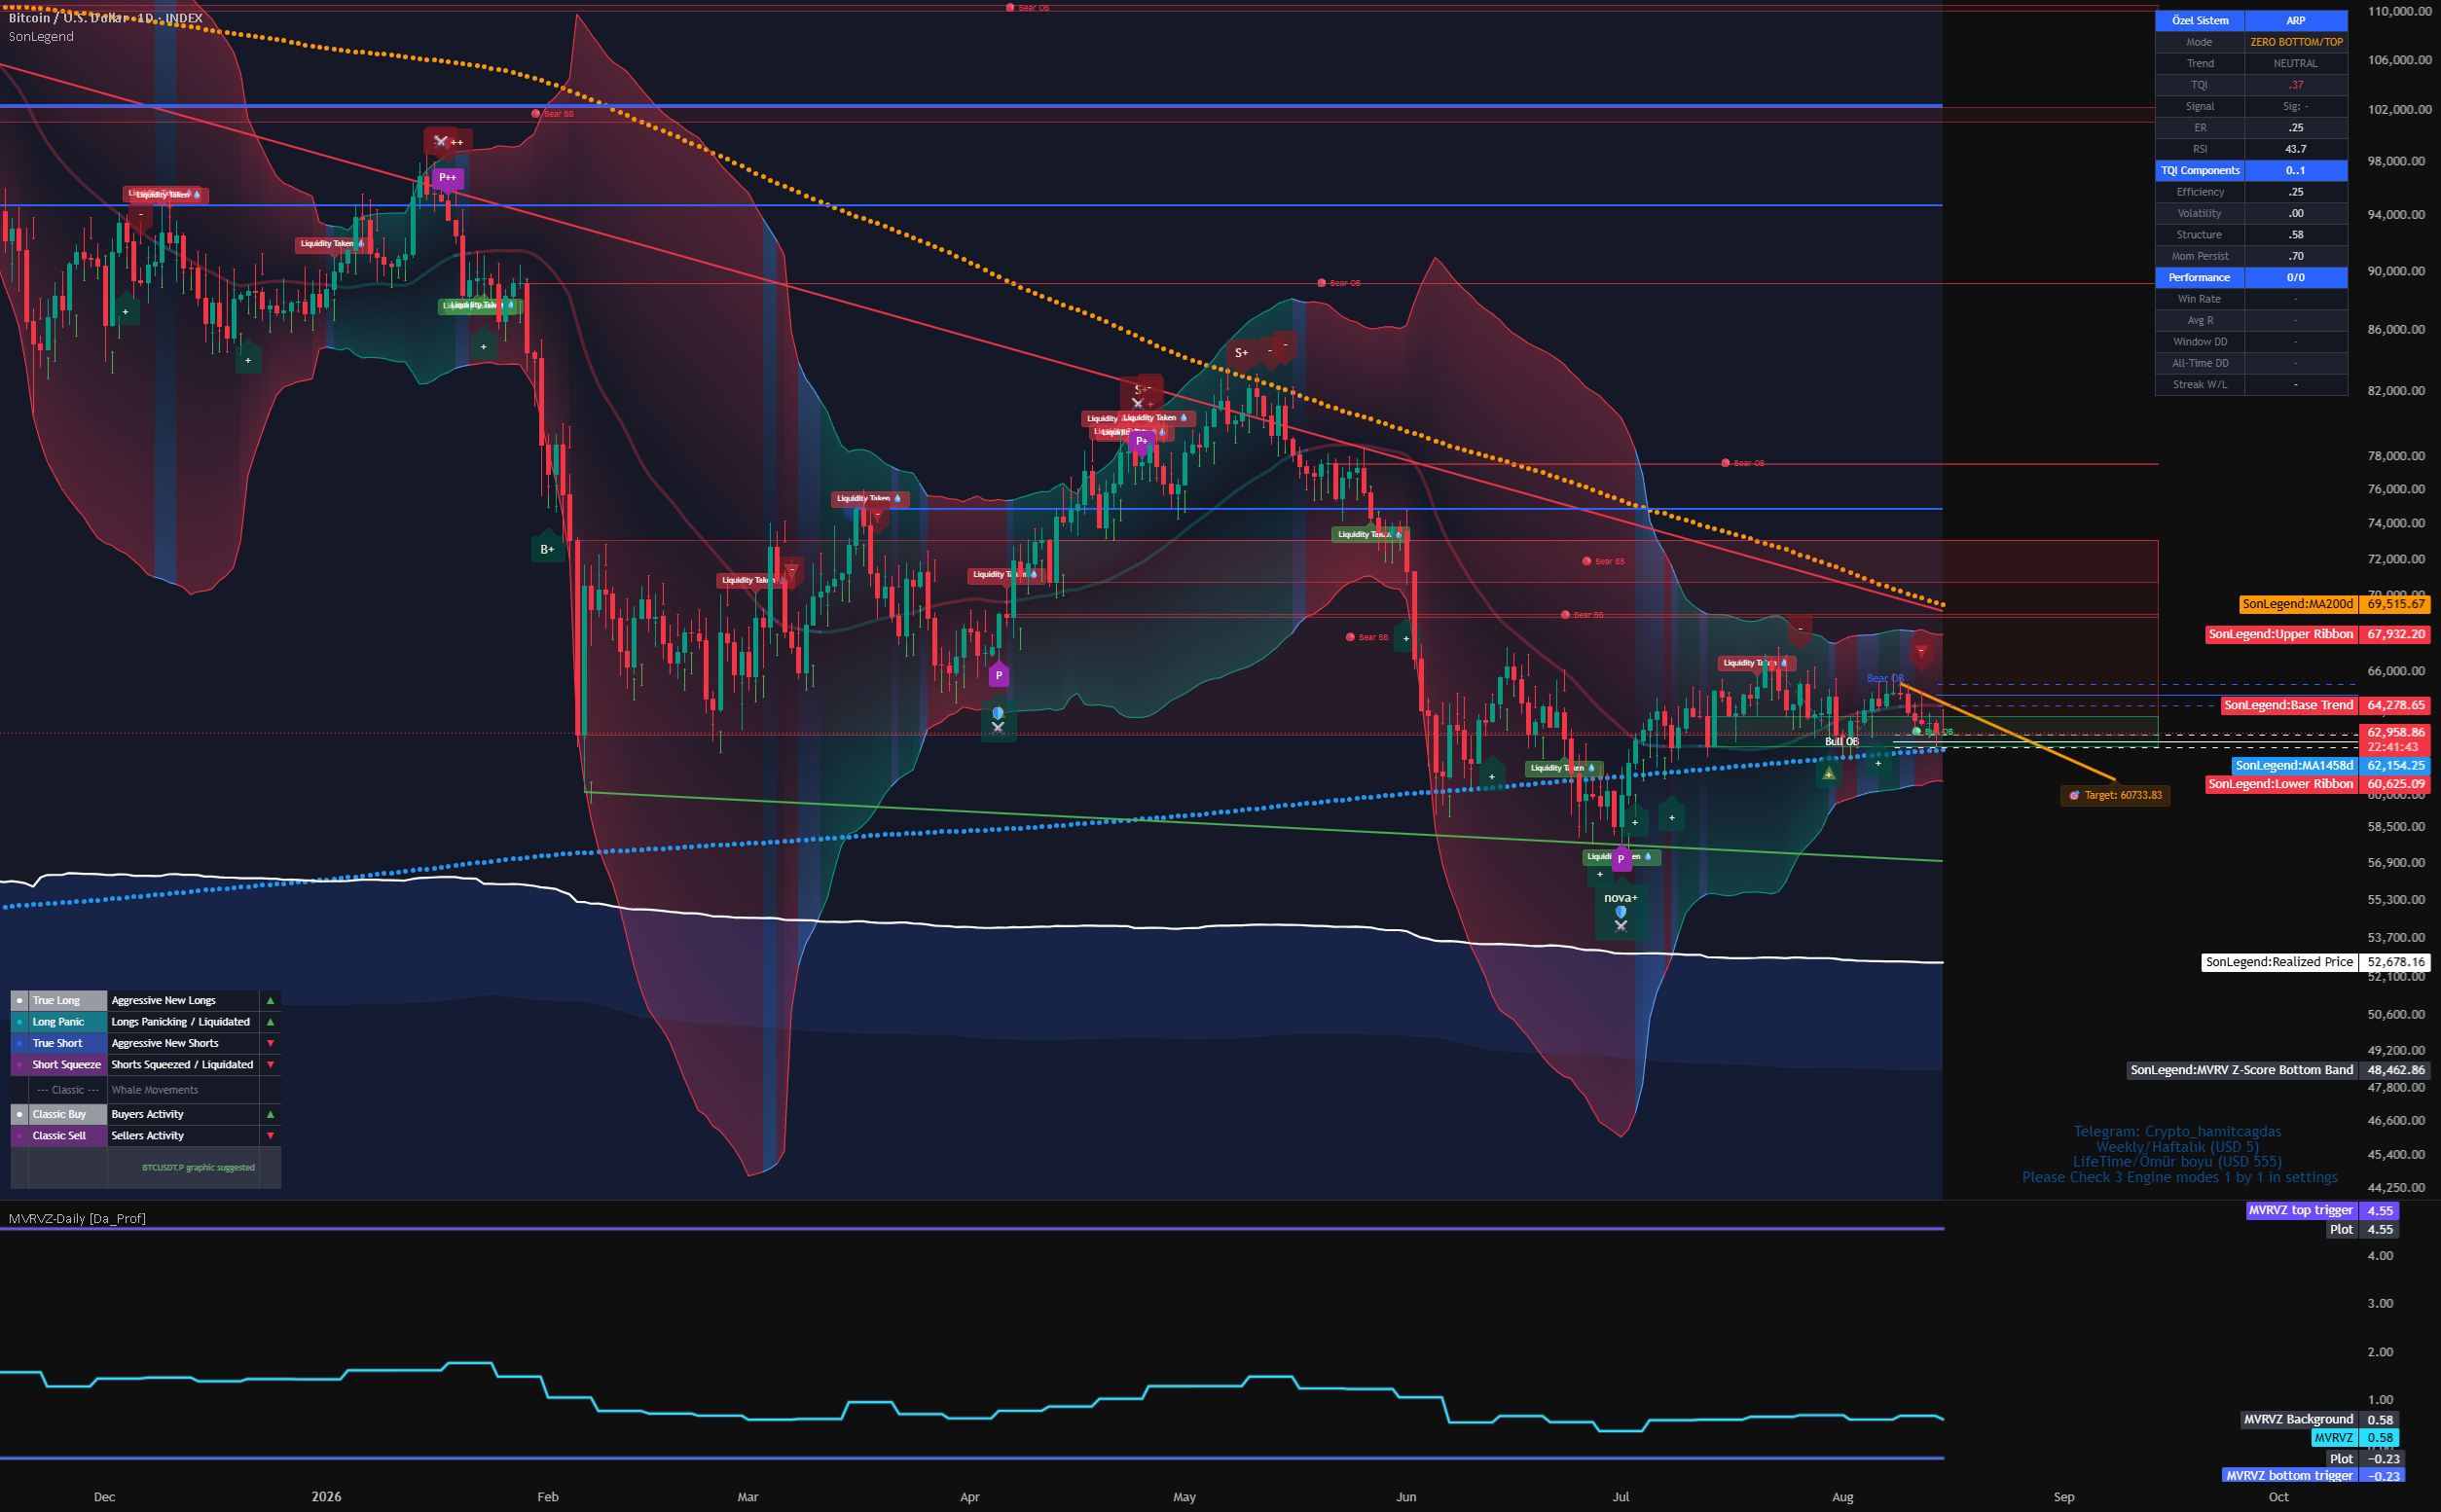Click the purple dot beside Short Squeeze

tap(19, 1065)
